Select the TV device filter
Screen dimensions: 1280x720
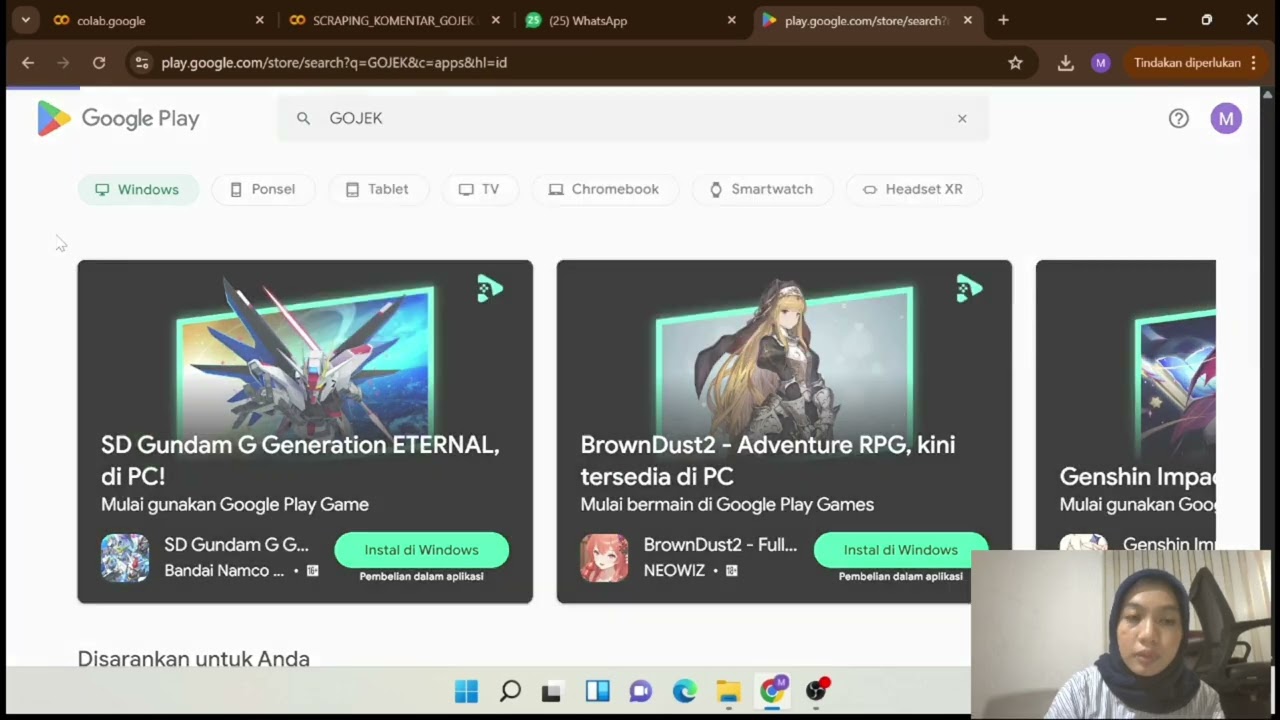(x=479, y=189)
